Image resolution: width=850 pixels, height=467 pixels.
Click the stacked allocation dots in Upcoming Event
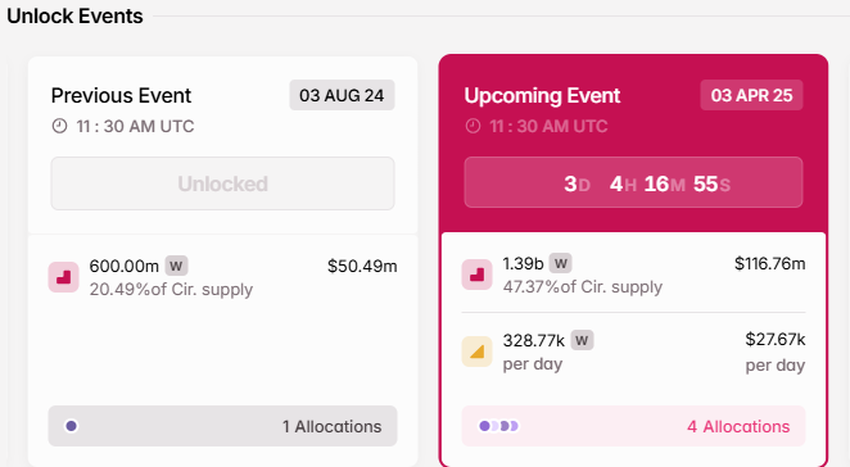(x=499, y=426)
